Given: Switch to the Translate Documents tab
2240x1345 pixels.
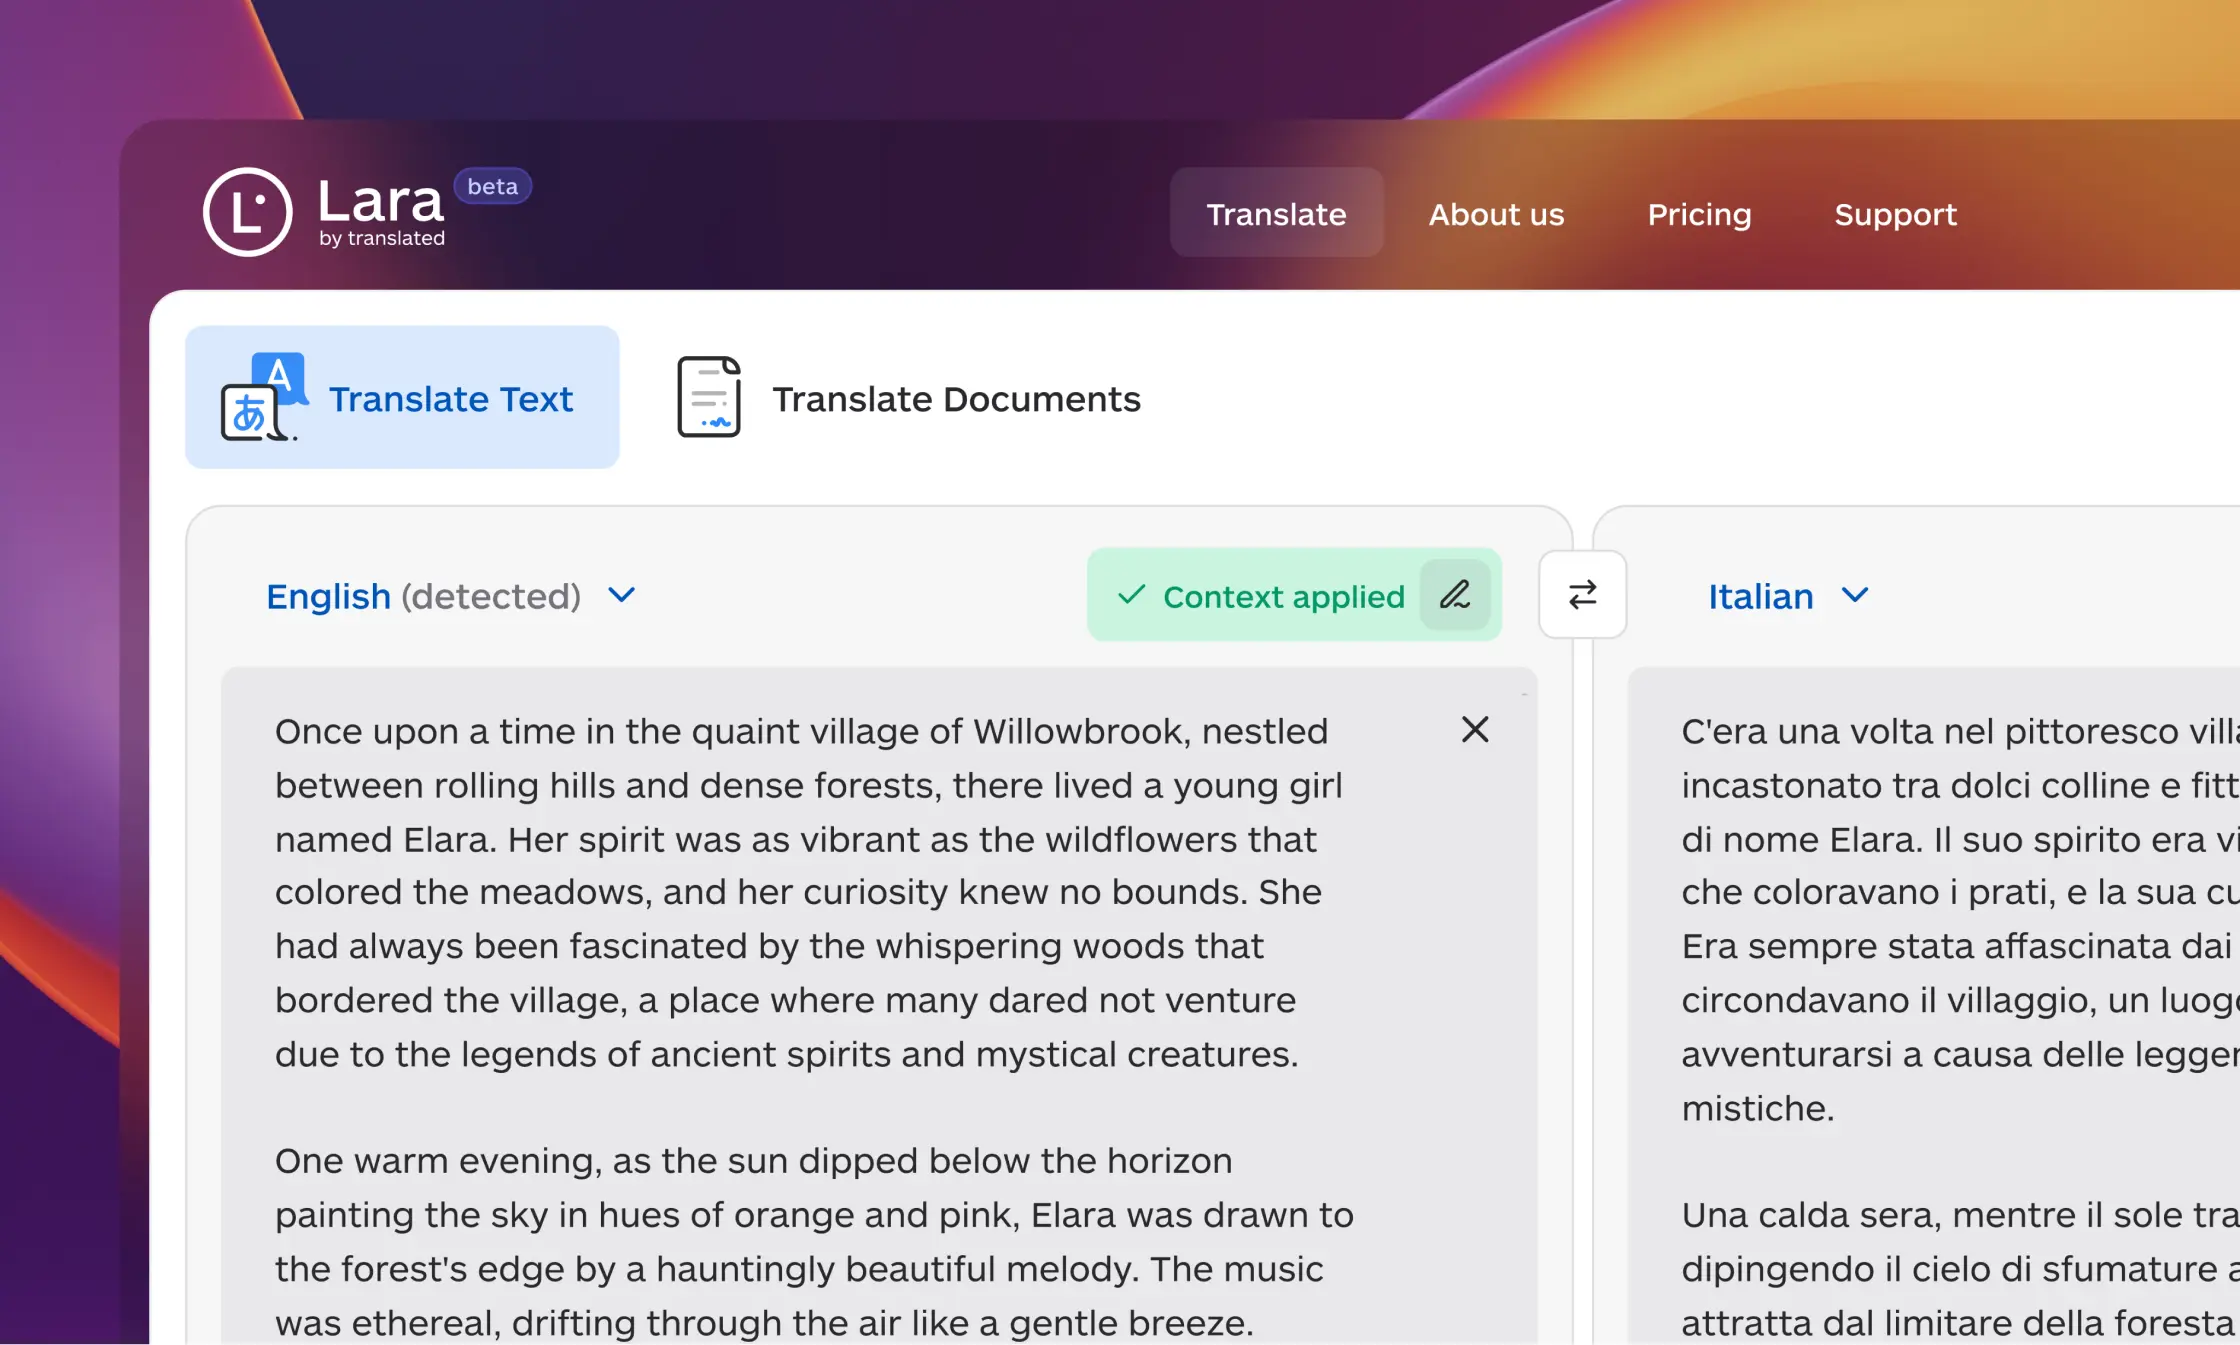Looking at the screenshot, I should (x=955, y=399).
